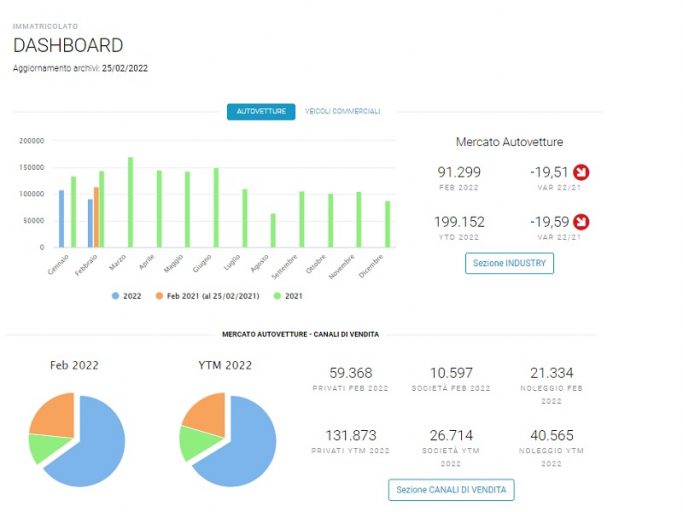Click the -19,51 variation value
This screenshot has height=512, width=683.
click(x=550, y=173)
